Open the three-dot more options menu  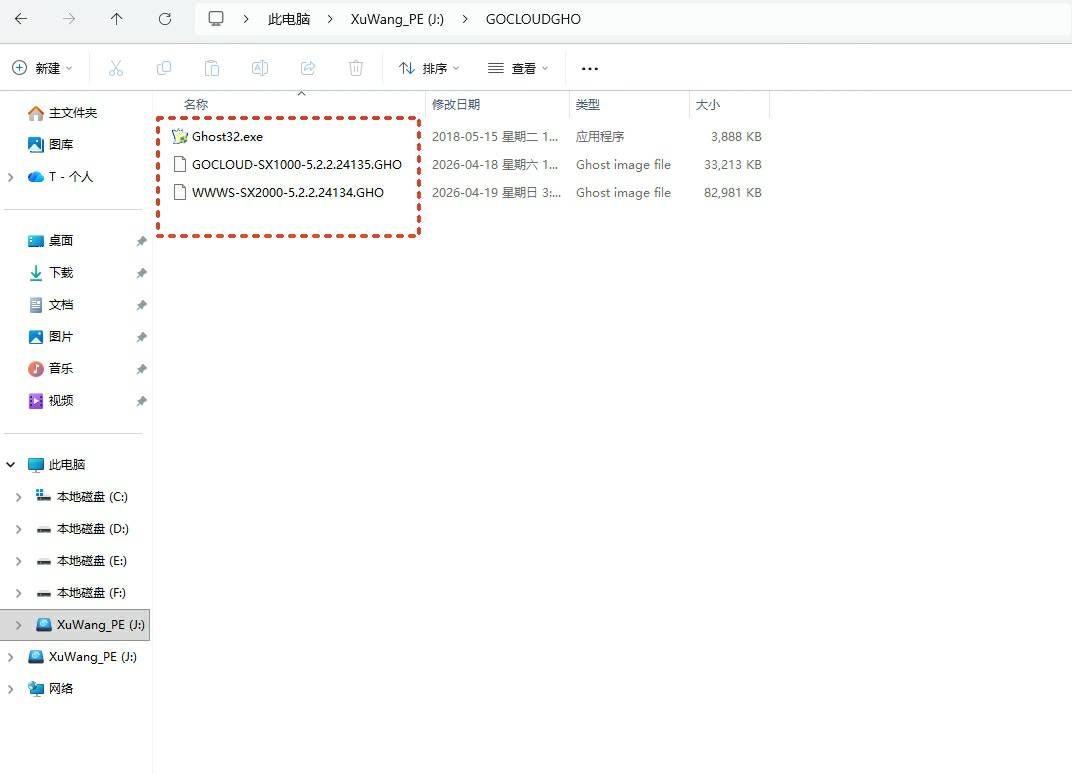(589, 68)
